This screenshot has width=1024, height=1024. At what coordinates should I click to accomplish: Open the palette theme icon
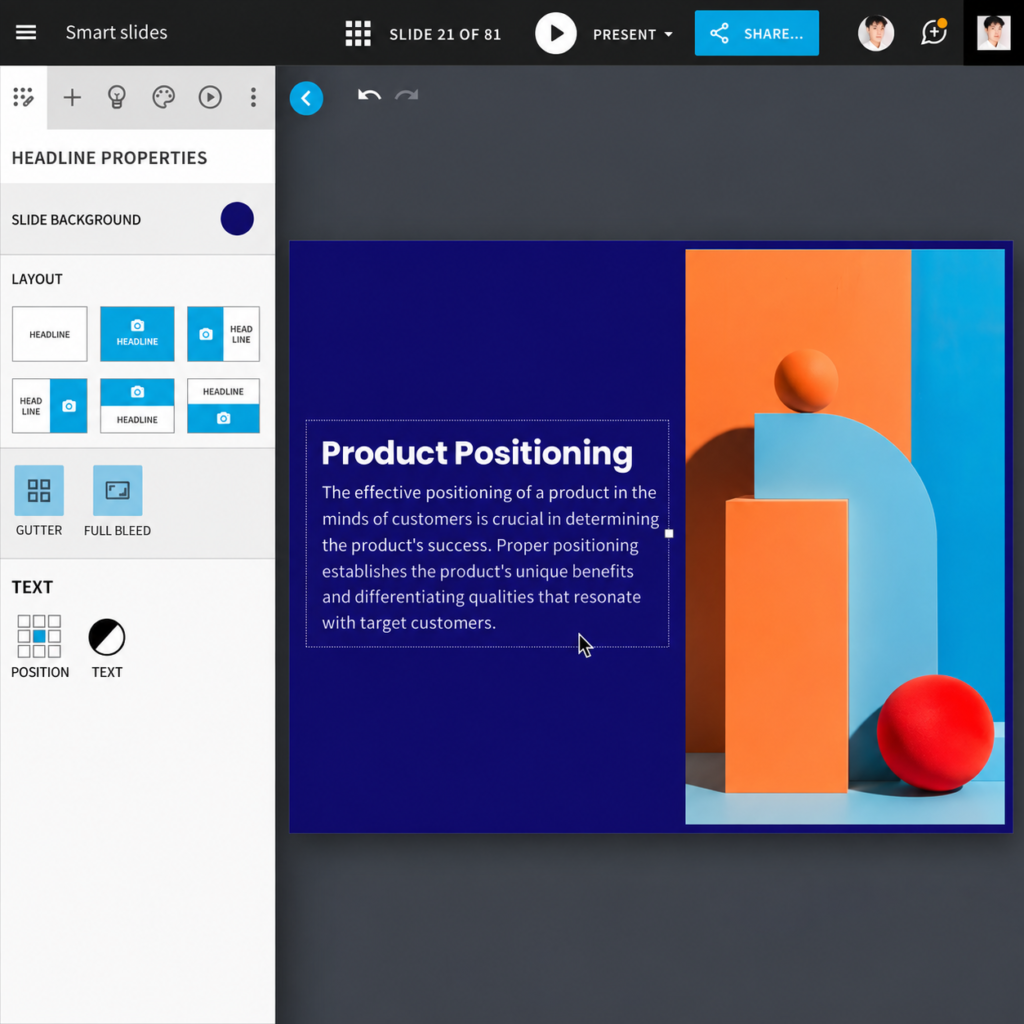[163, 97]
